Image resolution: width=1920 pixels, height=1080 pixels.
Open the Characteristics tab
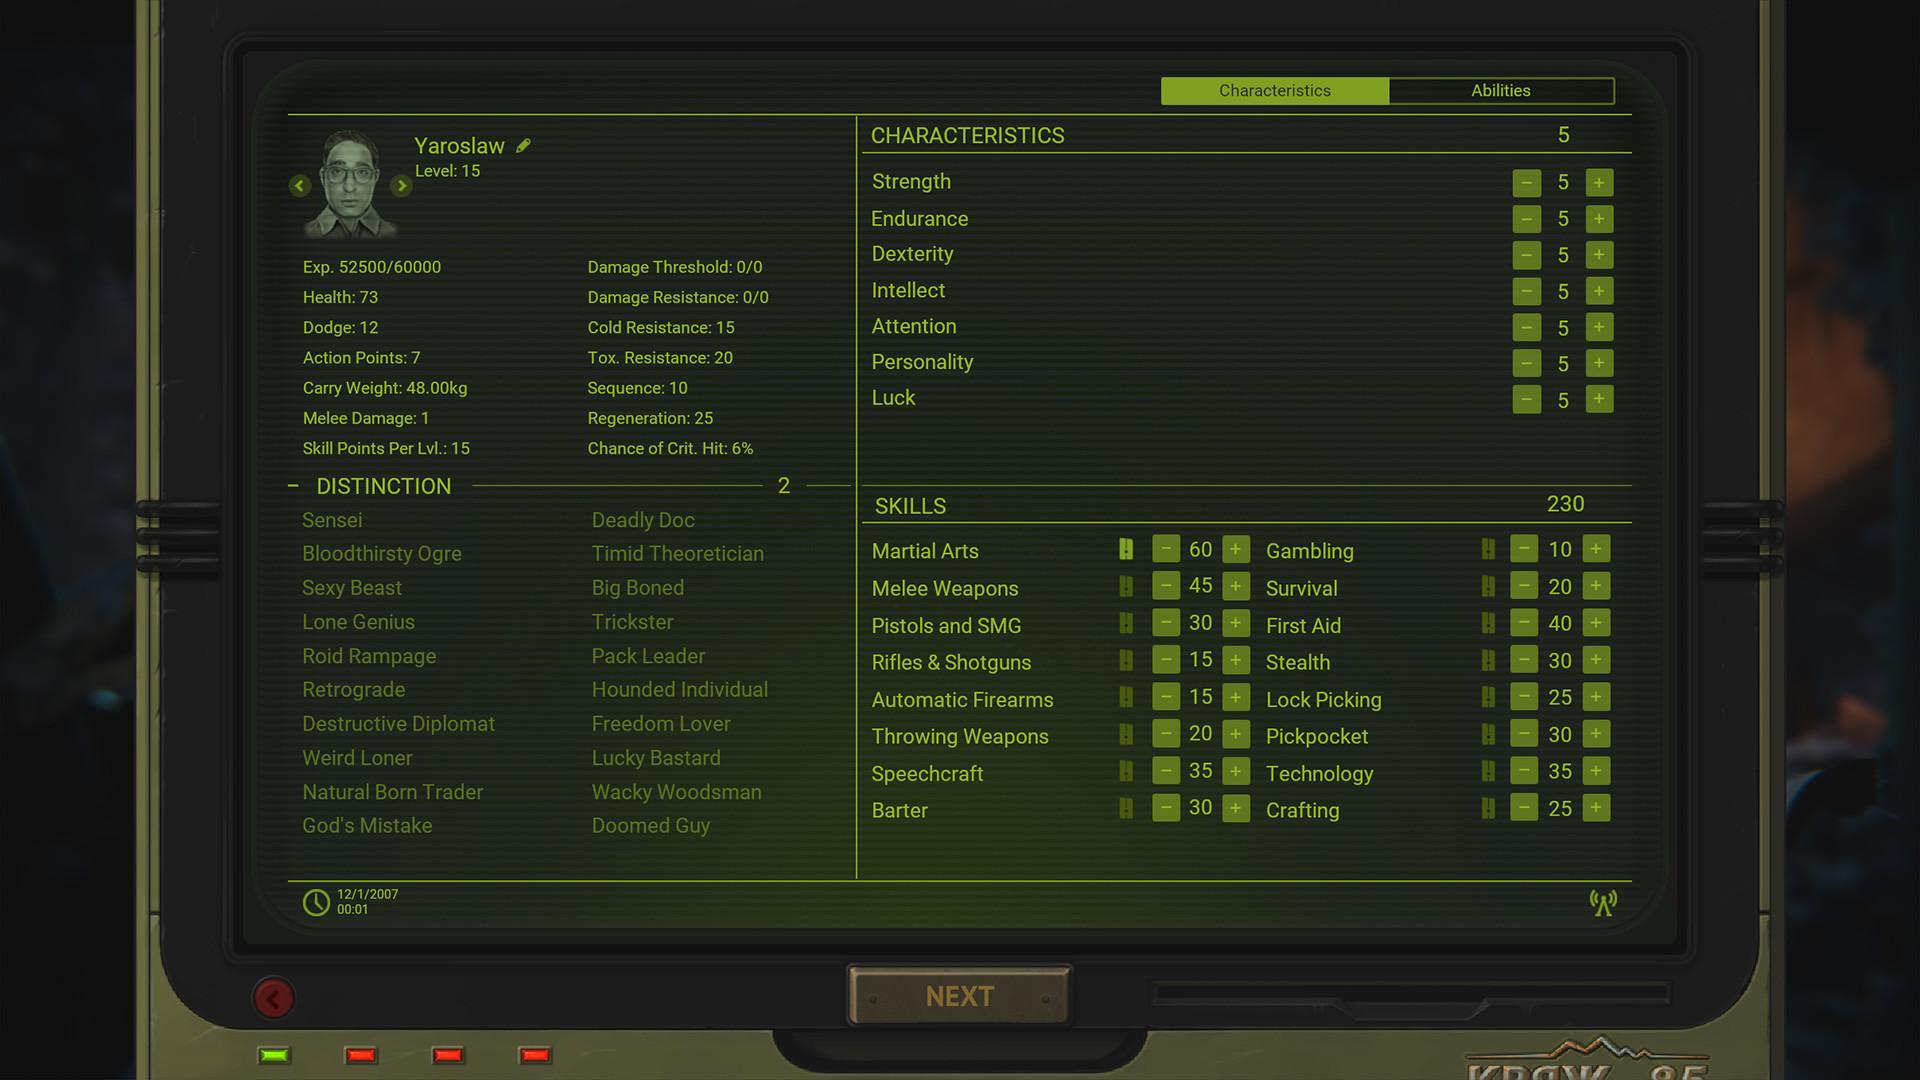coord(1274,90)
